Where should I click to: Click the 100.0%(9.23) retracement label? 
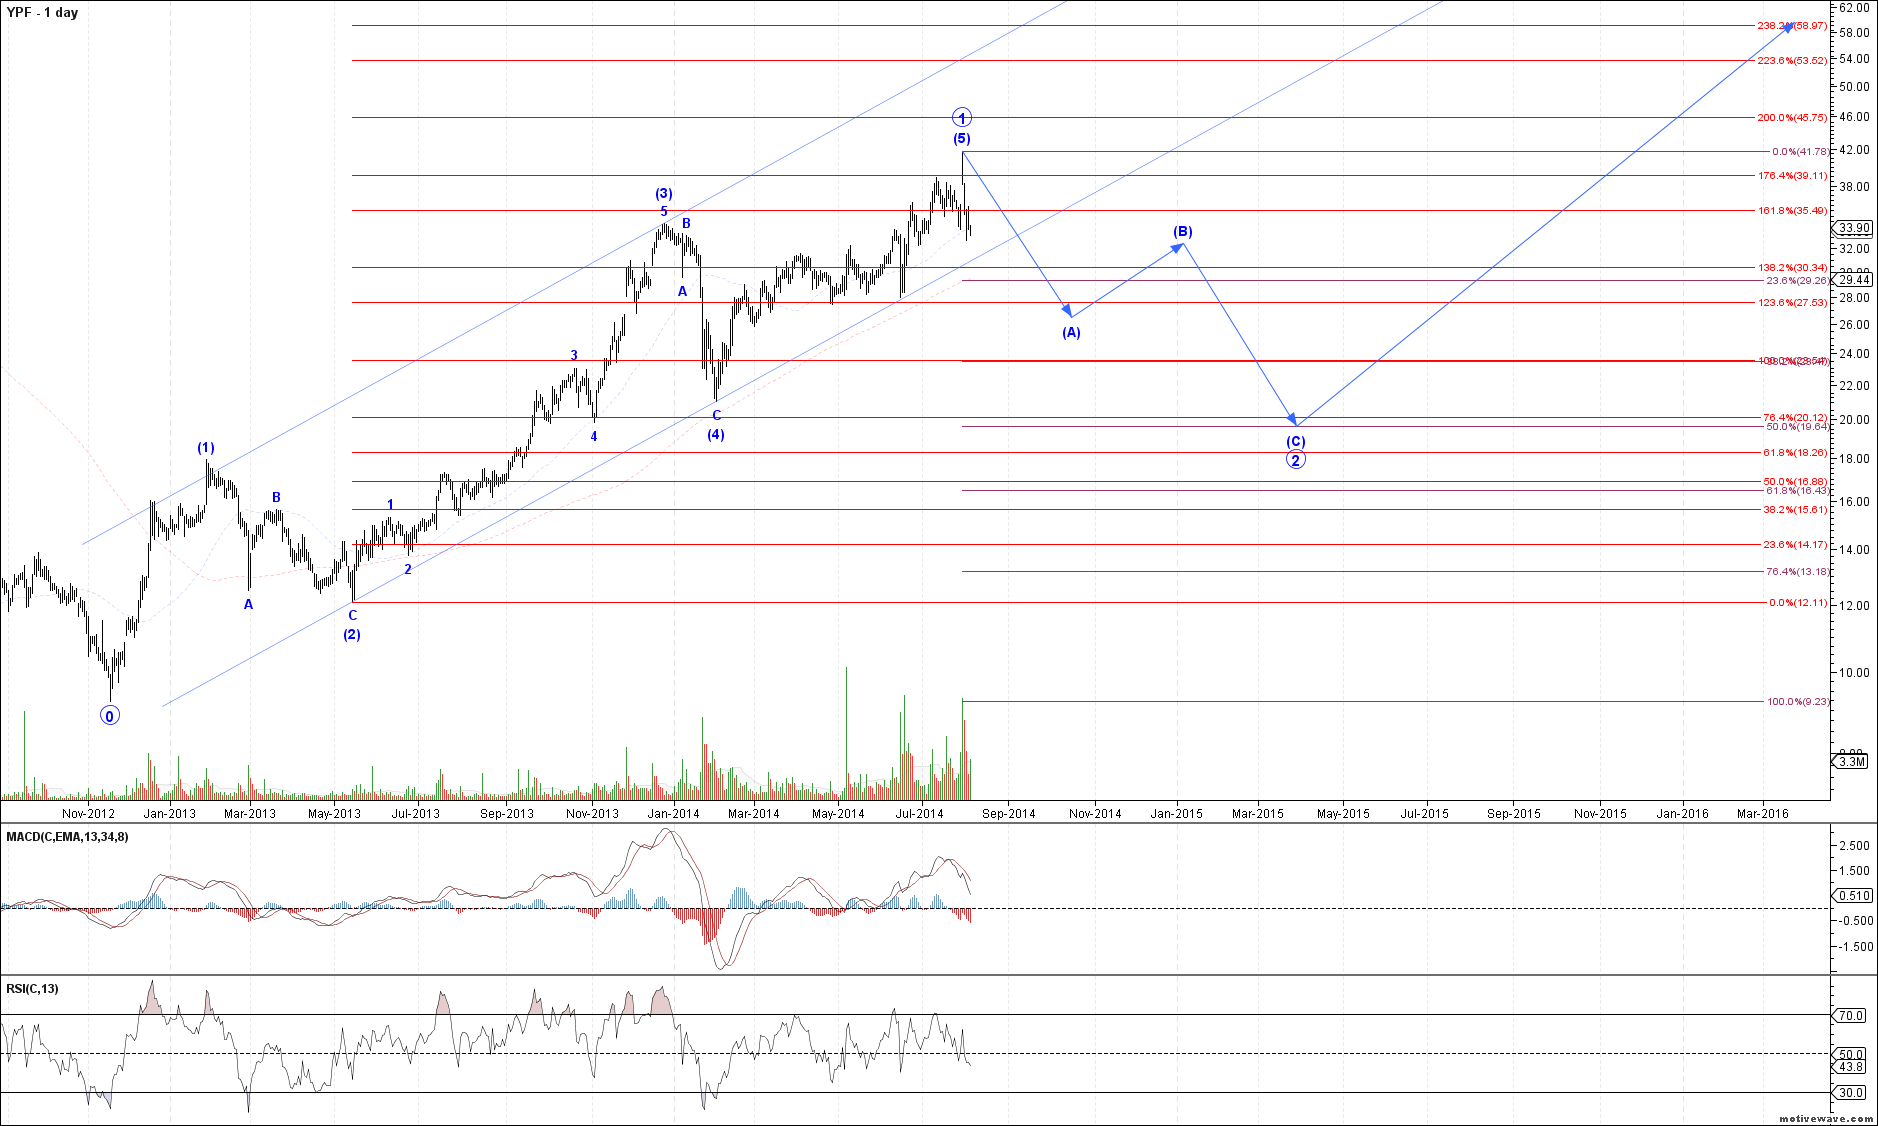(x=1797, y=701)
